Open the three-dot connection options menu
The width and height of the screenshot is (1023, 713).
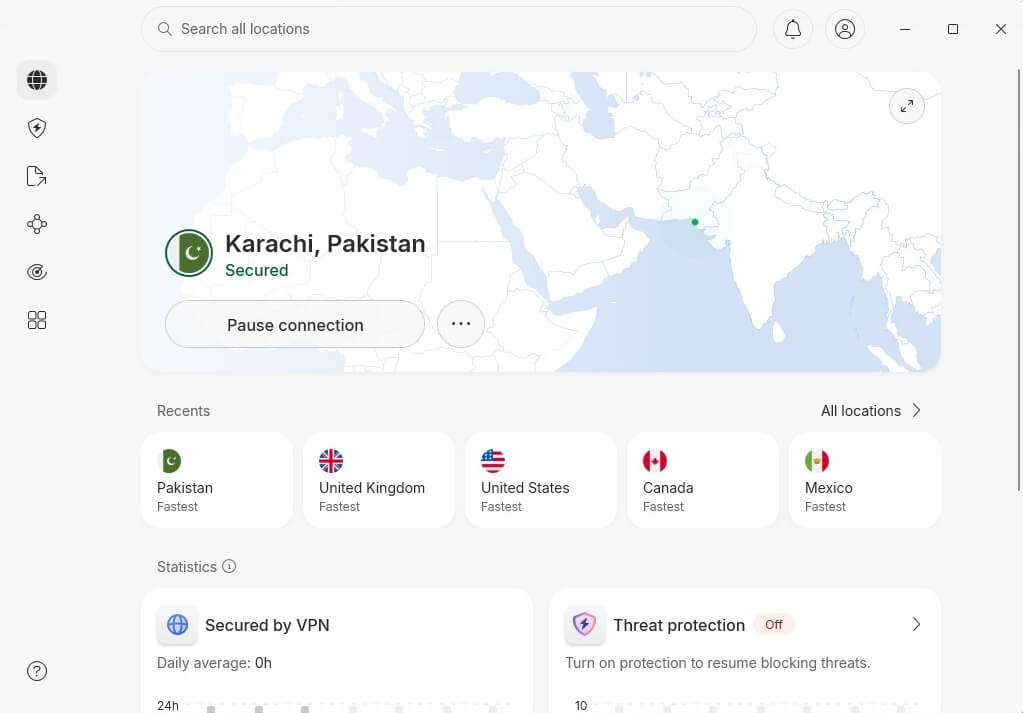click(461, 324)
